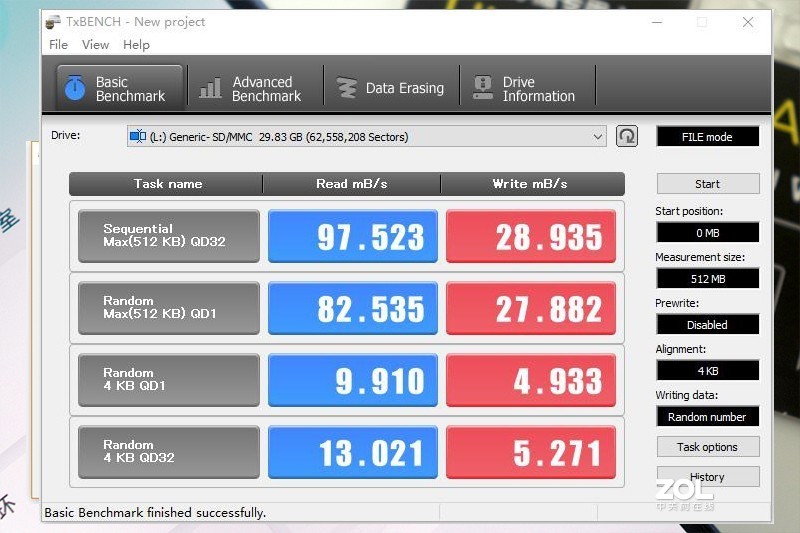Open the File menu

click(x=58, y=45)
